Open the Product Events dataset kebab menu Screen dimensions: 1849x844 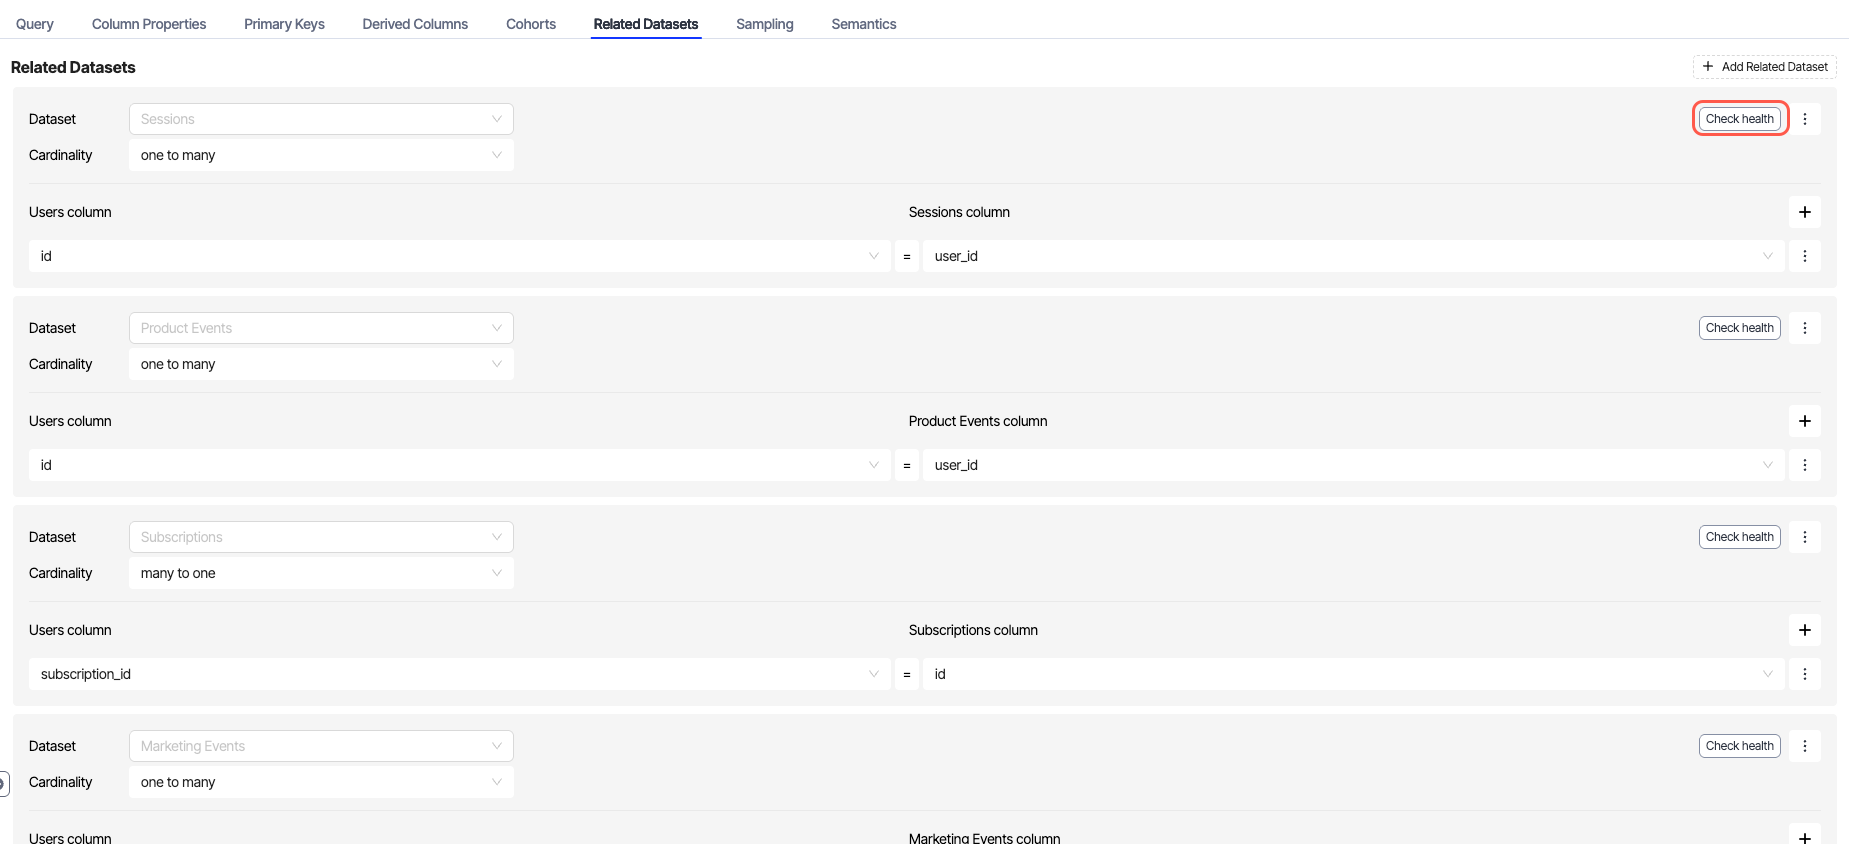pos(1804,328)
